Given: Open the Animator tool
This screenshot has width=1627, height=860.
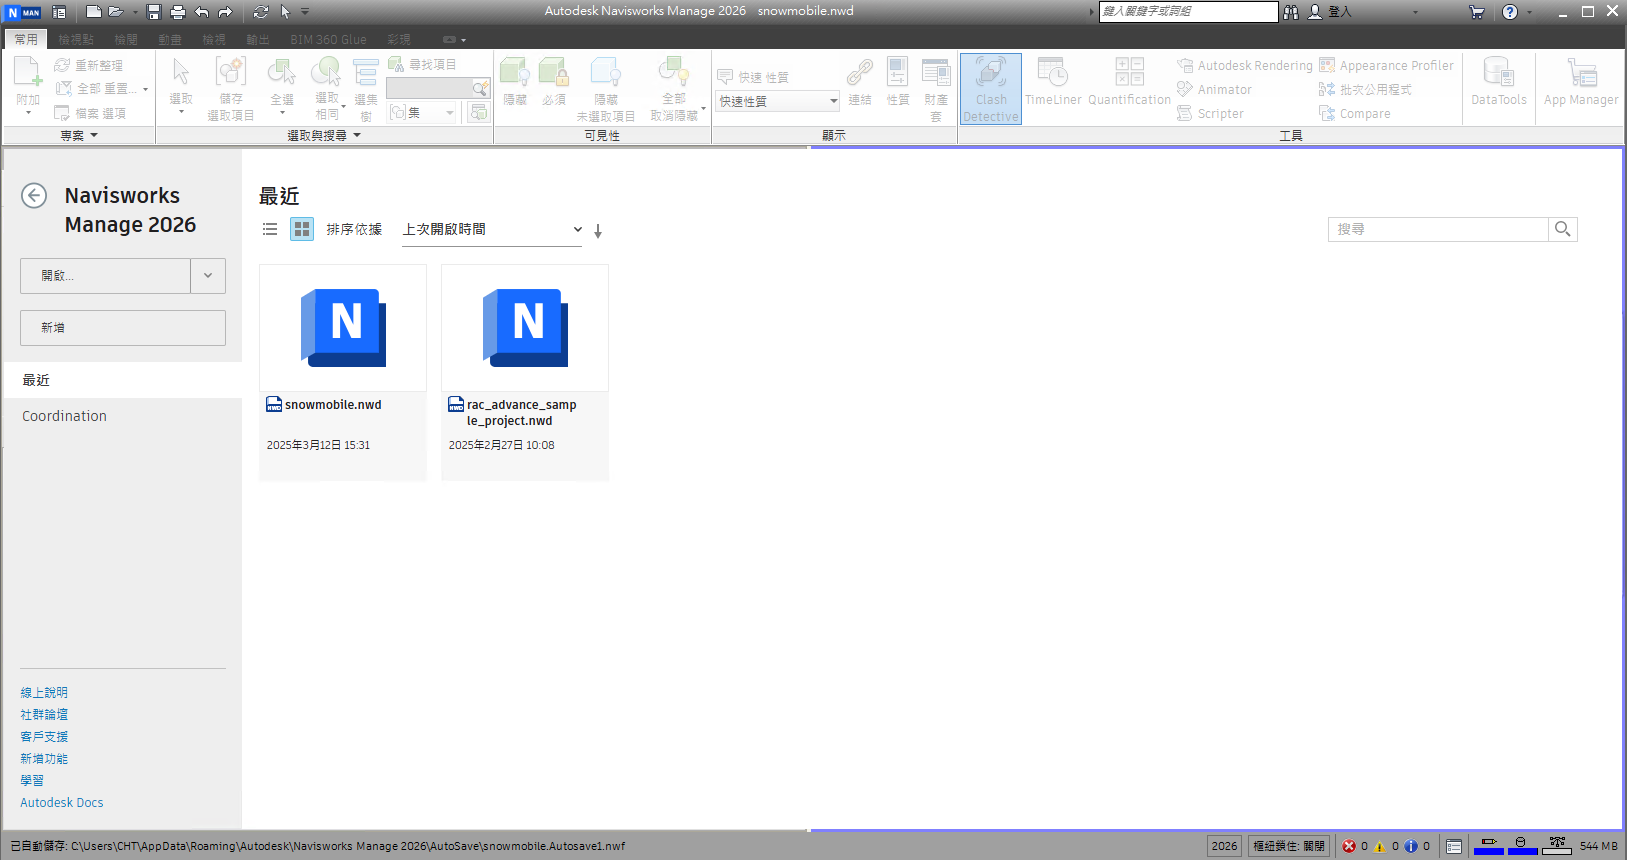Looking at the screenshot, I should [x=1214, y=89].
